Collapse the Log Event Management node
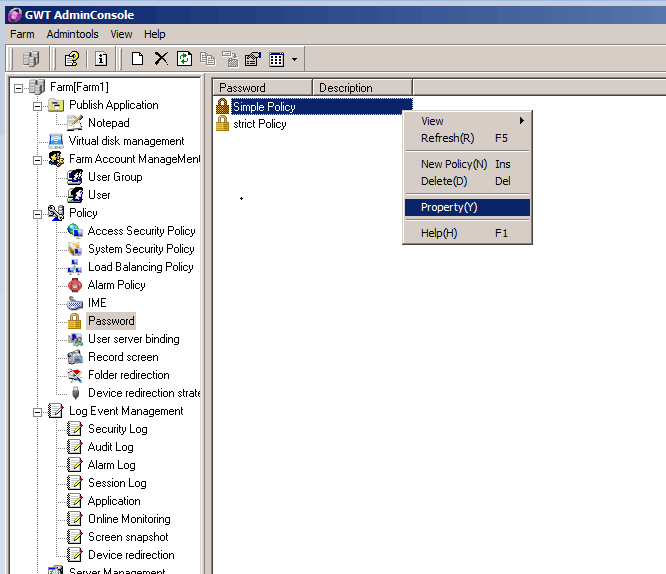Image resolution: width=666 pixels, height=574 pixels. (37, 411)
